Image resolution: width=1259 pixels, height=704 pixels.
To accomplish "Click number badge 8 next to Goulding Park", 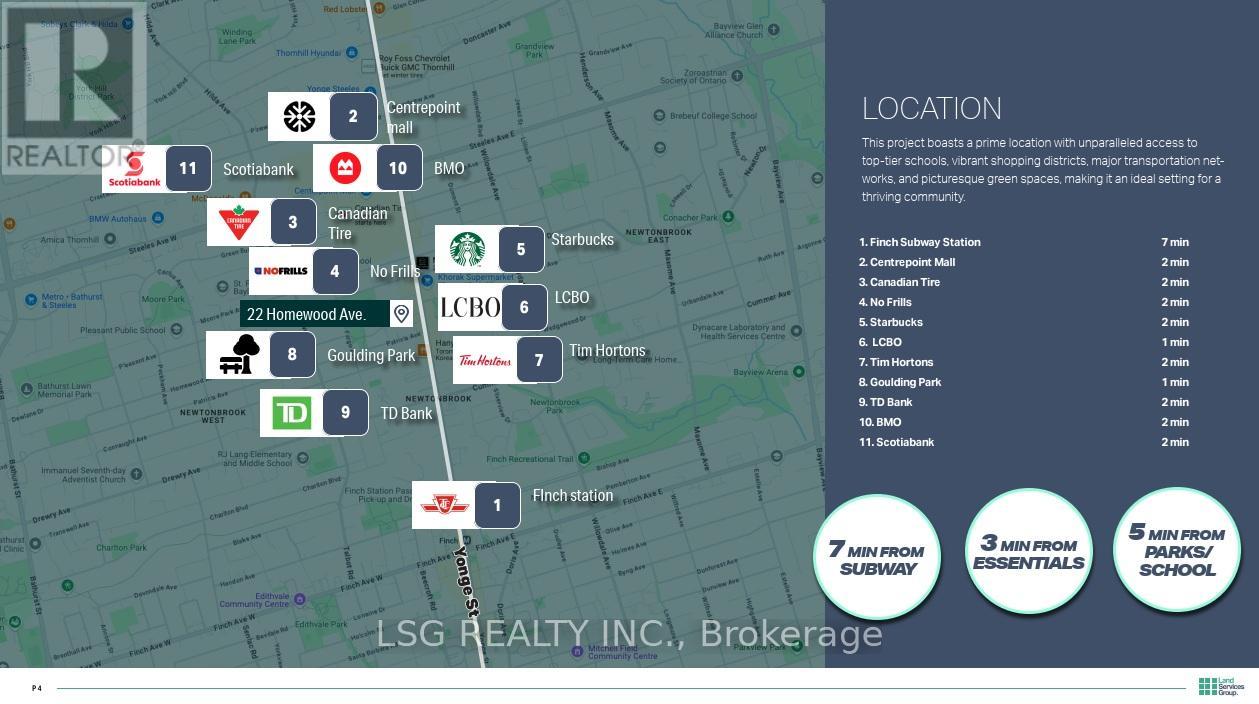I will pos(292,355).
